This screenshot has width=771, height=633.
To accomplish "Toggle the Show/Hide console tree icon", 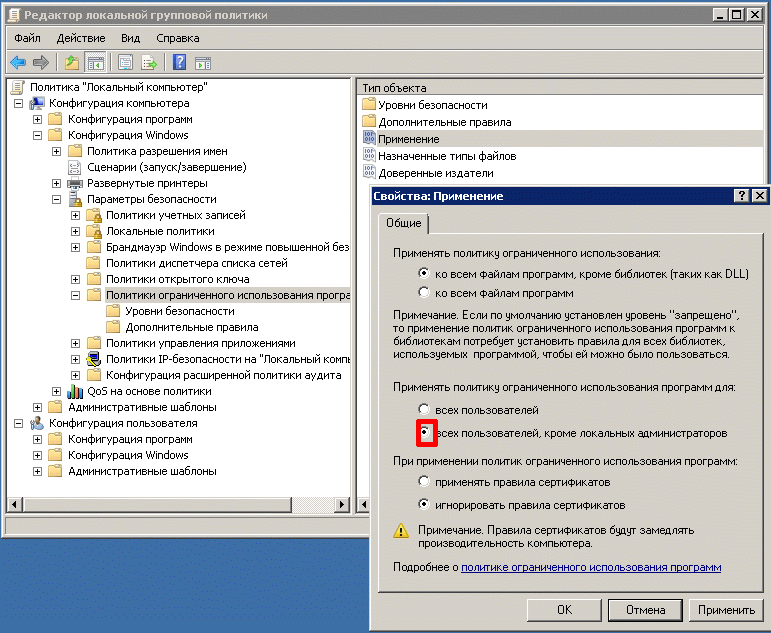I will [95, 62].
